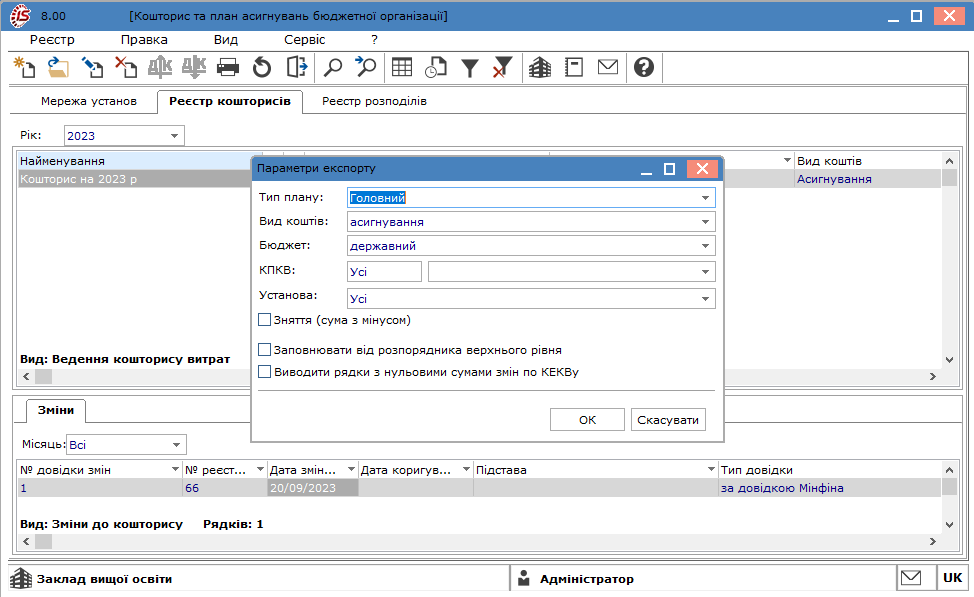Click the find next magnifier arrow icon
Screen dimensions: 974x597
click(366, 66)
